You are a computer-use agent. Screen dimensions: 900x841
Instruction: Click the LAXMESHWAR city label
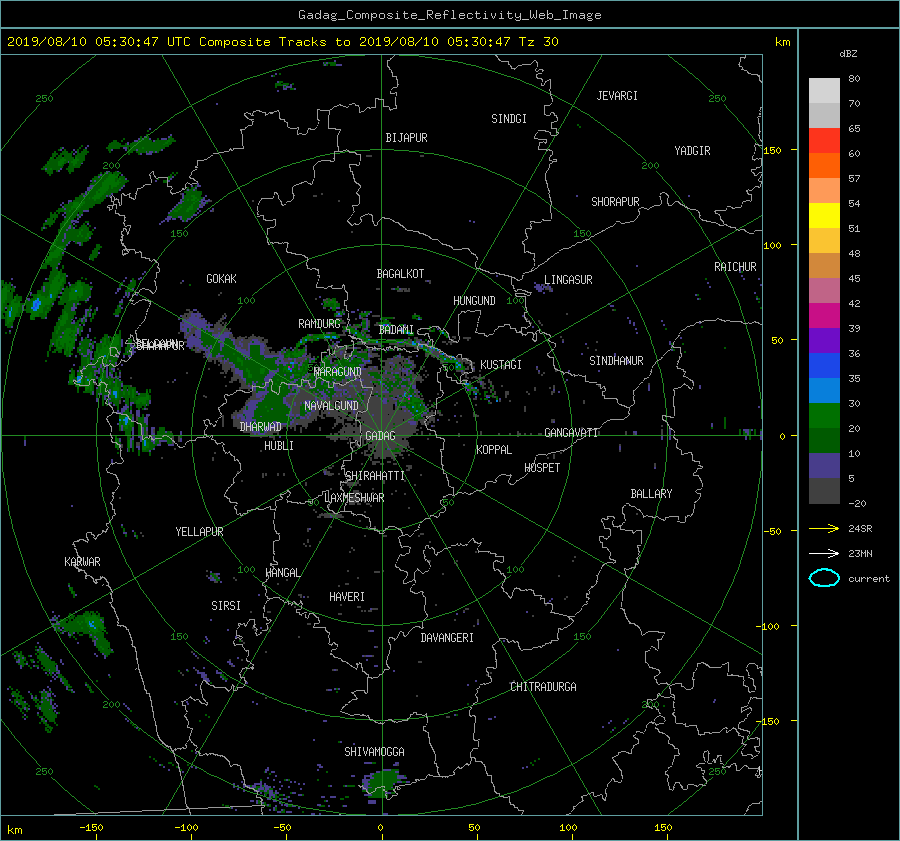pyautogui.click(x=354, y=498)
